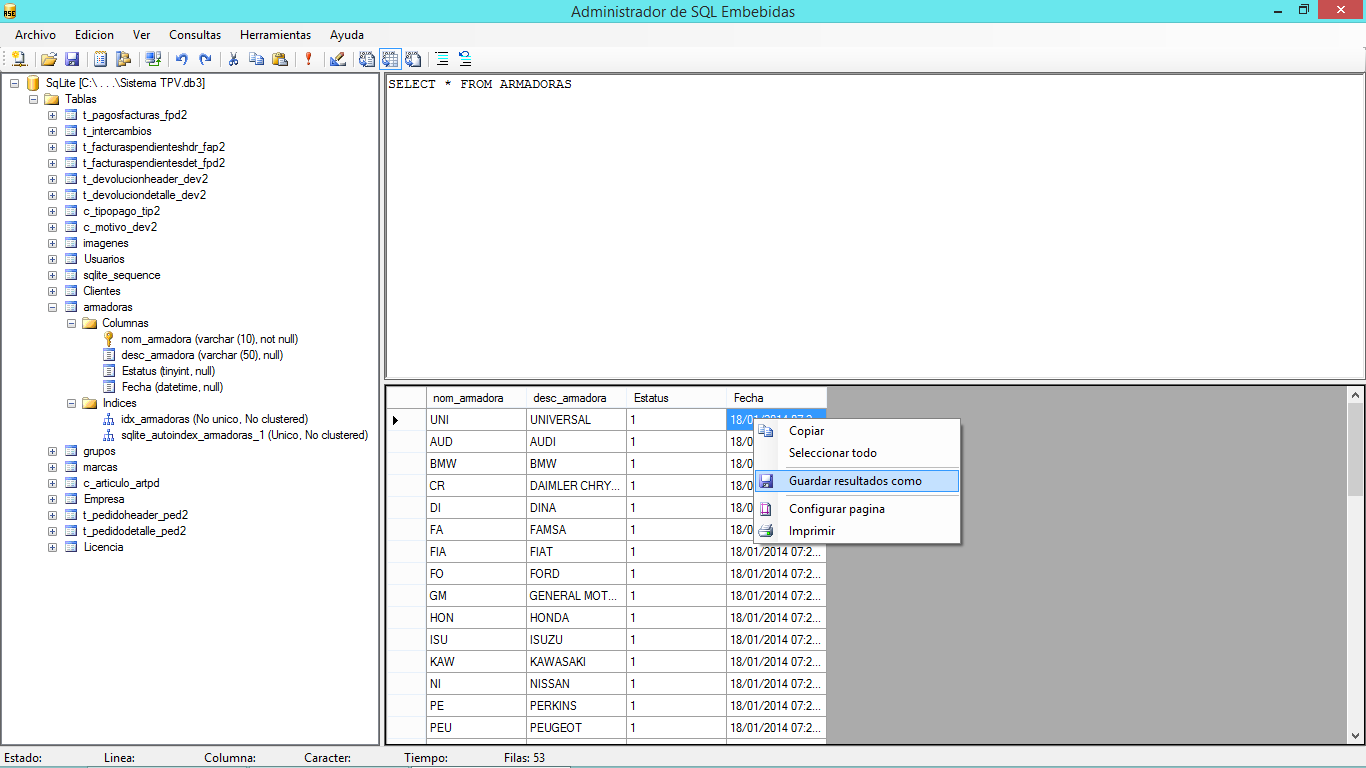Click the save floppy disk icon
The width and height of the screenshot is (1366, 768).
pyautogui.click(x=72, y=59)
